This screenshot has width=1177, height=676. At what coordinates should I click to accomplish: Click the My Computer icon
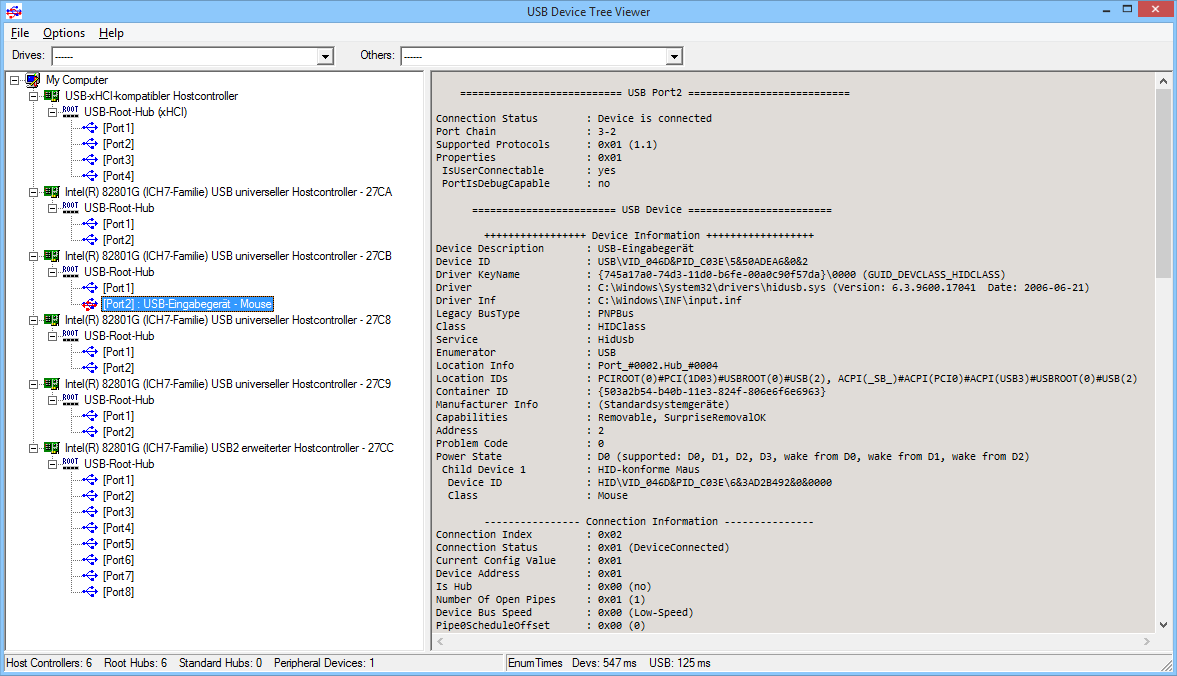pos(32,80)
